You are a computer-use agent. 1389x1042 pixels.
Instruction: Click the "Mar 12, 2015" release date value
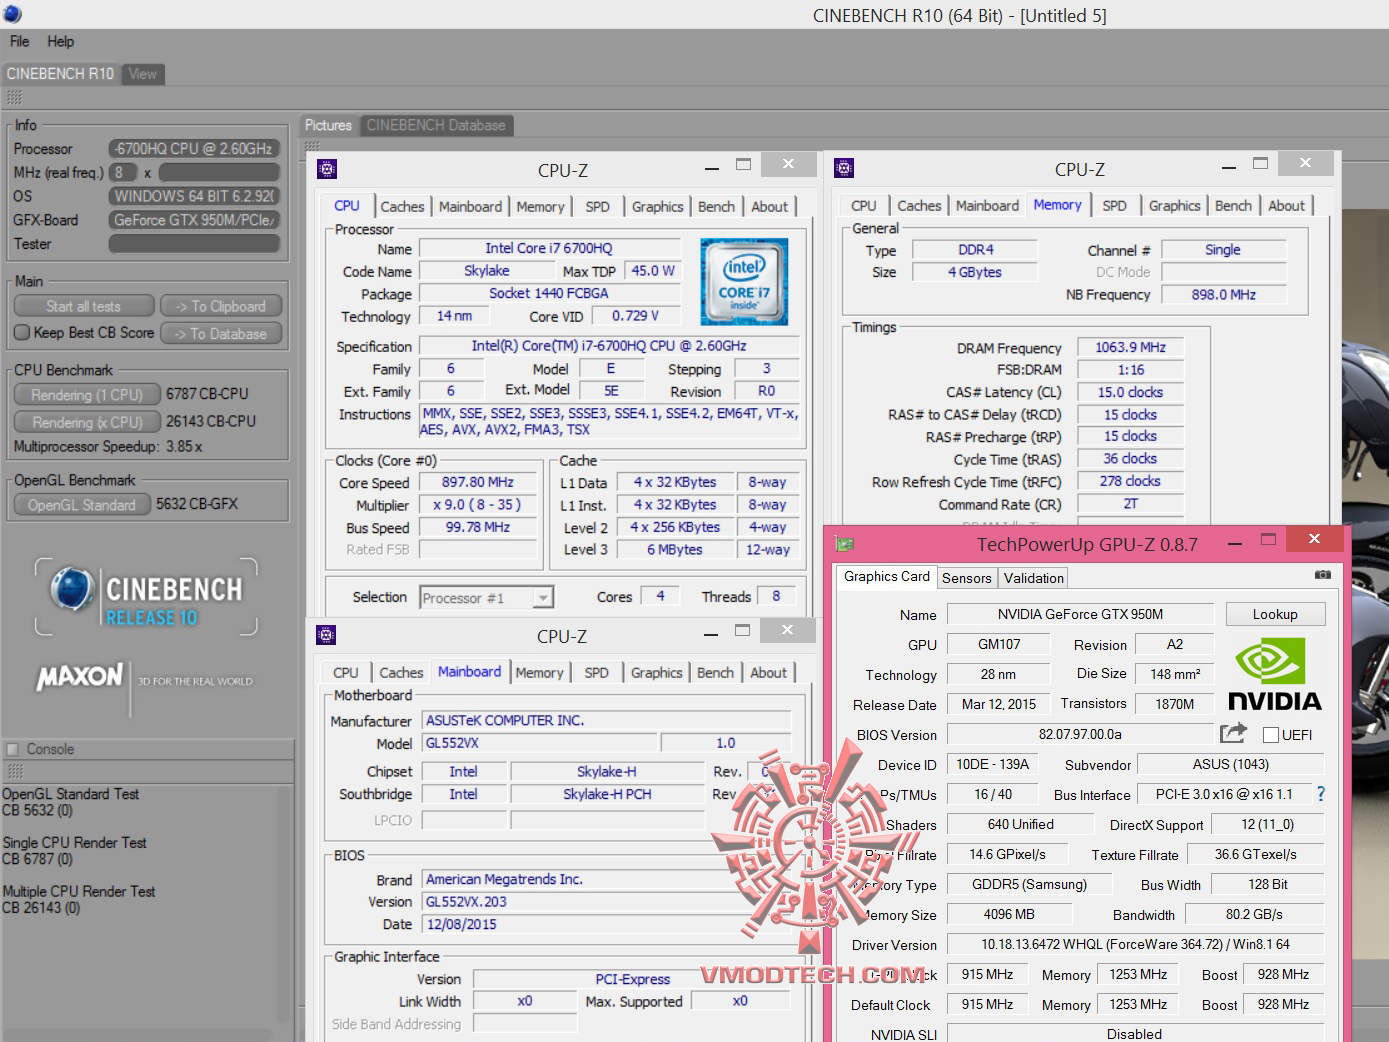[999, 704]
